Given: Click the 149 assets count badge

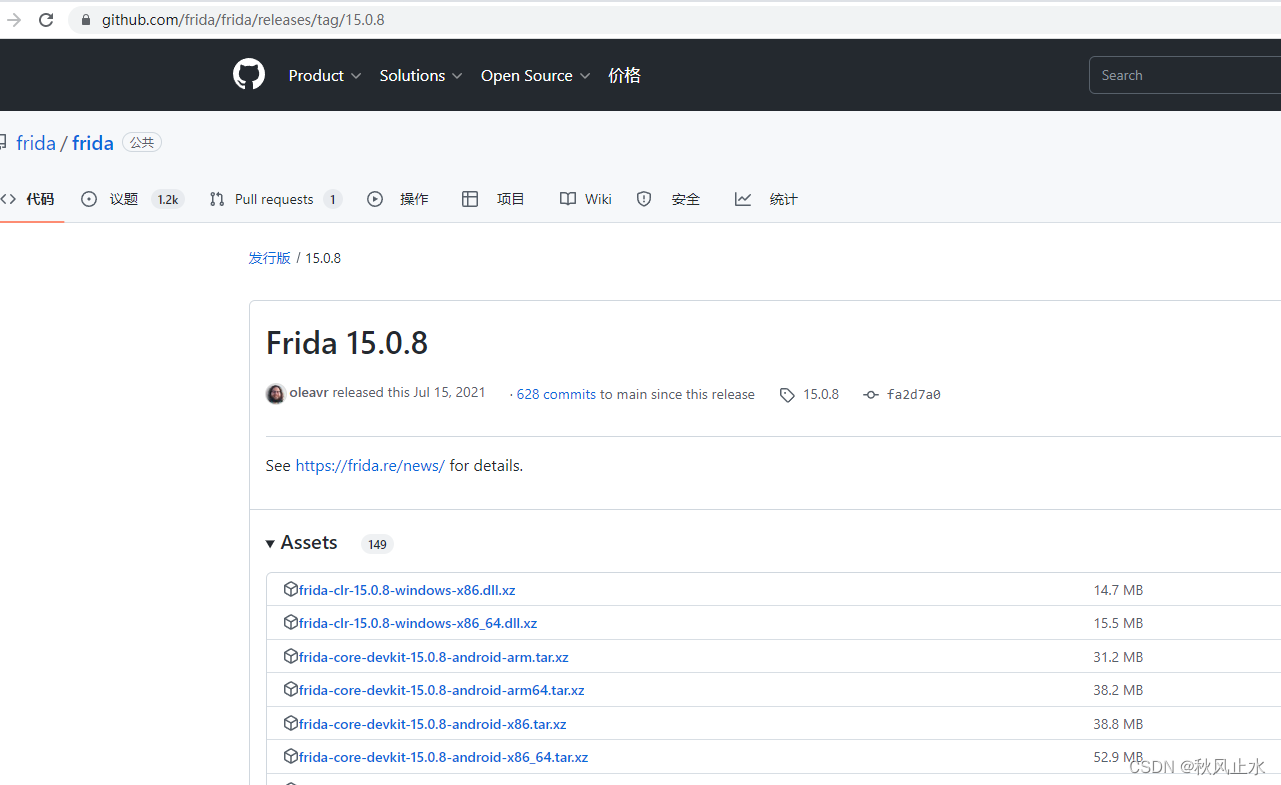Looking at the screenshot, I should 377,545.
